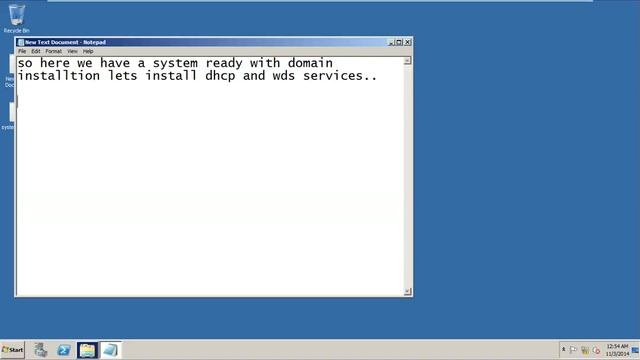Image resolution: width=640 pixels, height=360 pixels.
Task: Click the Show Desktop button beside the clock
Action: [x=636, y=350]
